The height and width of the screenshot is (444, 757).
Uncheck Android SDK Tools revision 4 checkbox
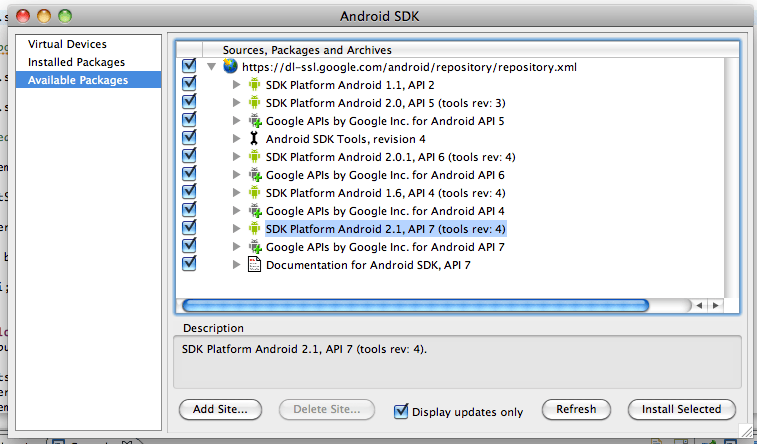coord(189,138)
